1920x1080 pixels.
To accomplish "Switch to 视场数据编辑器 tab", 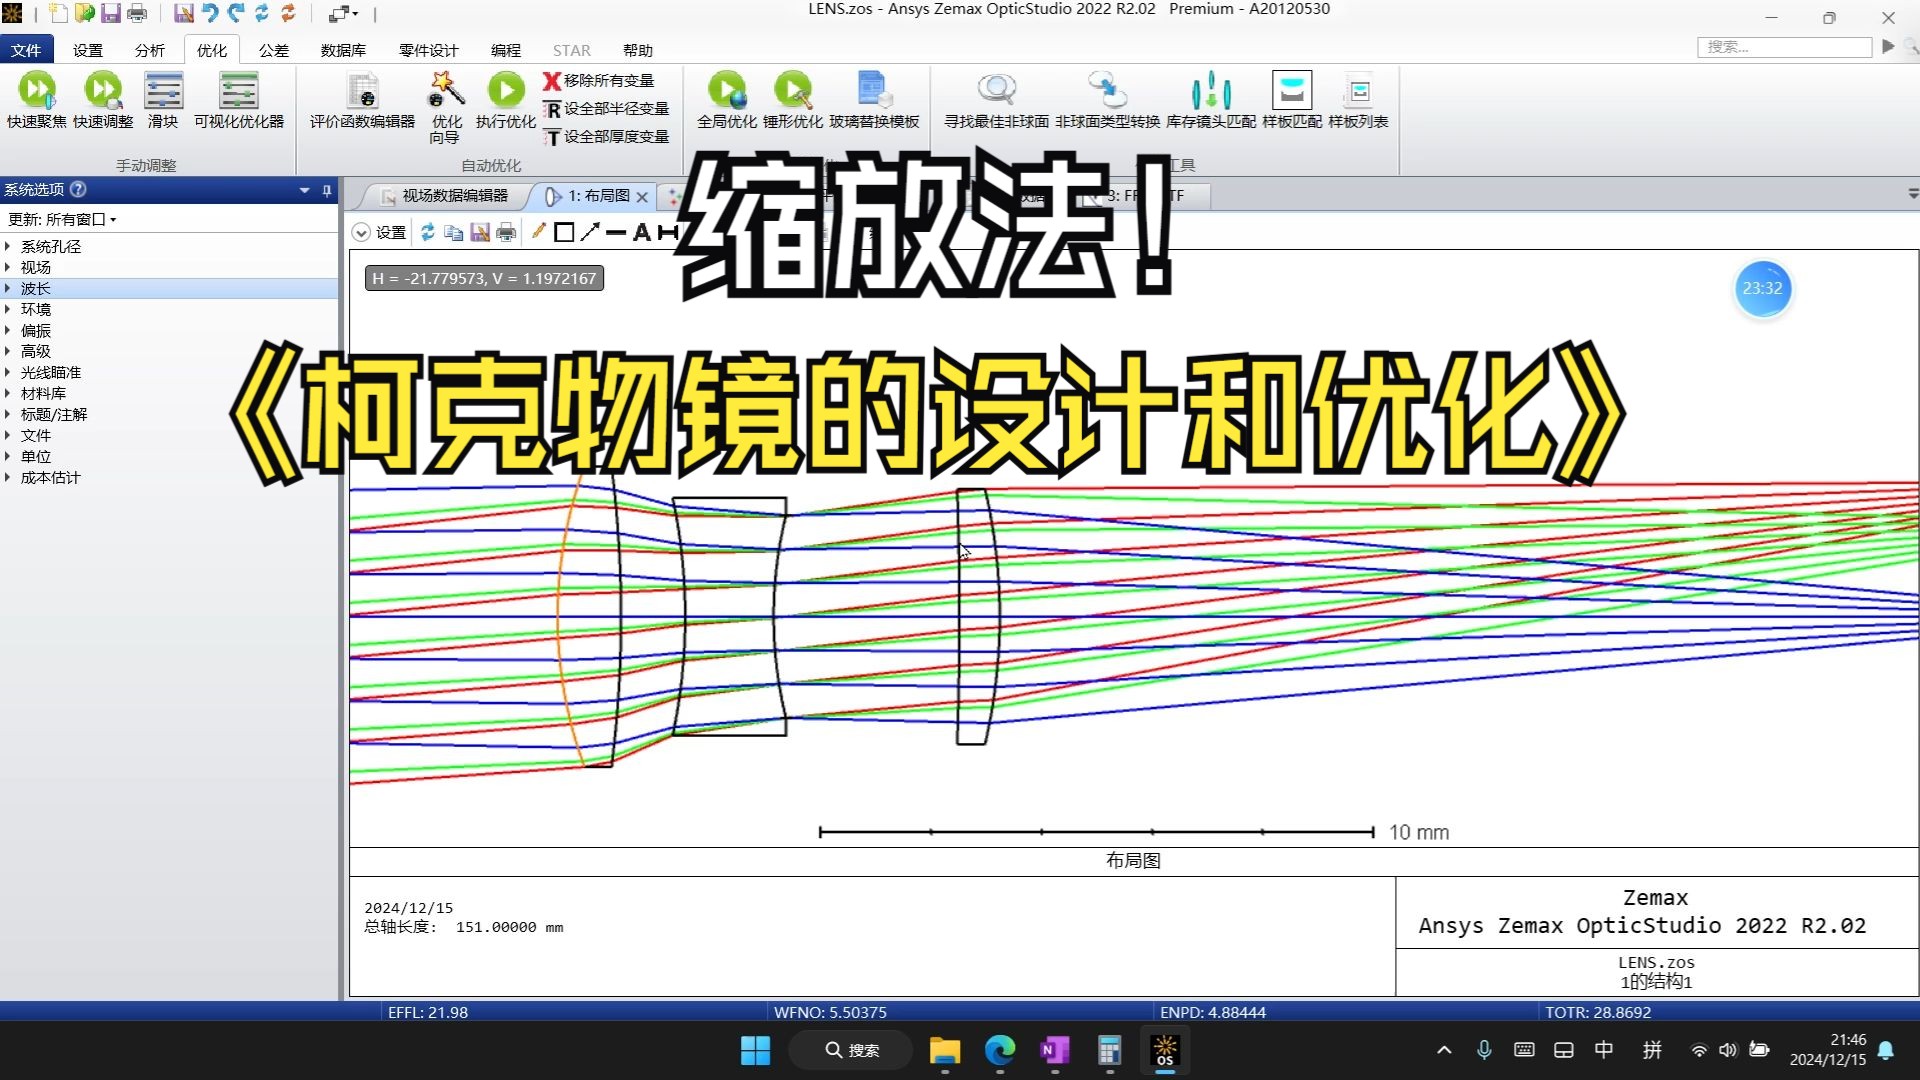I will tap(454, 196).
